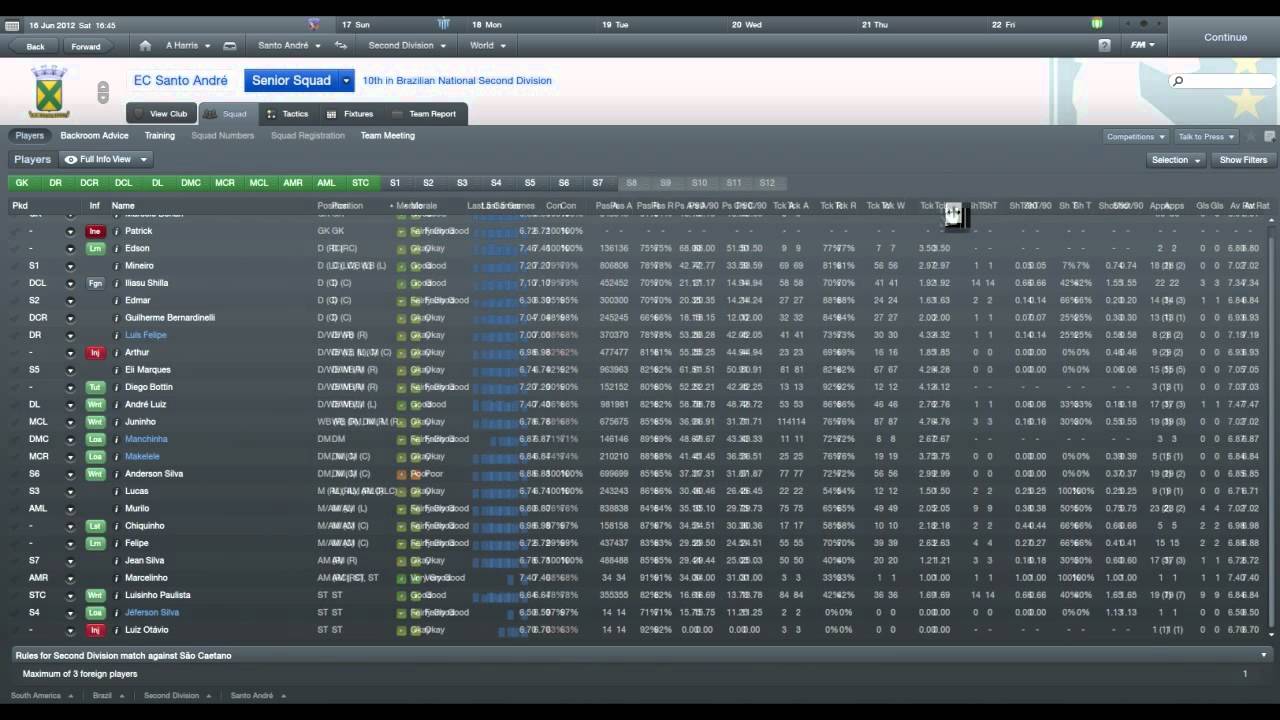Open the Competitions dropdown
Screen dimensions: 1280x720
(x=1135, y=136)
